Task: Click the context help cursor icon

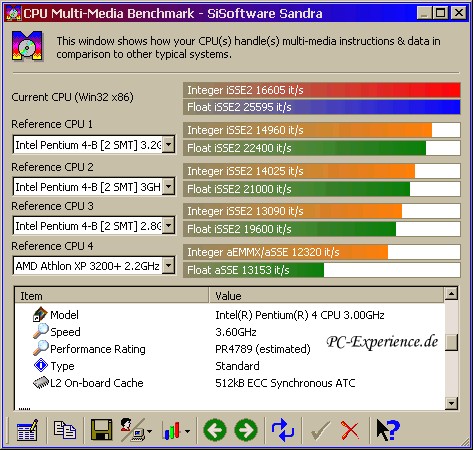Action: [x=388, y=430]
